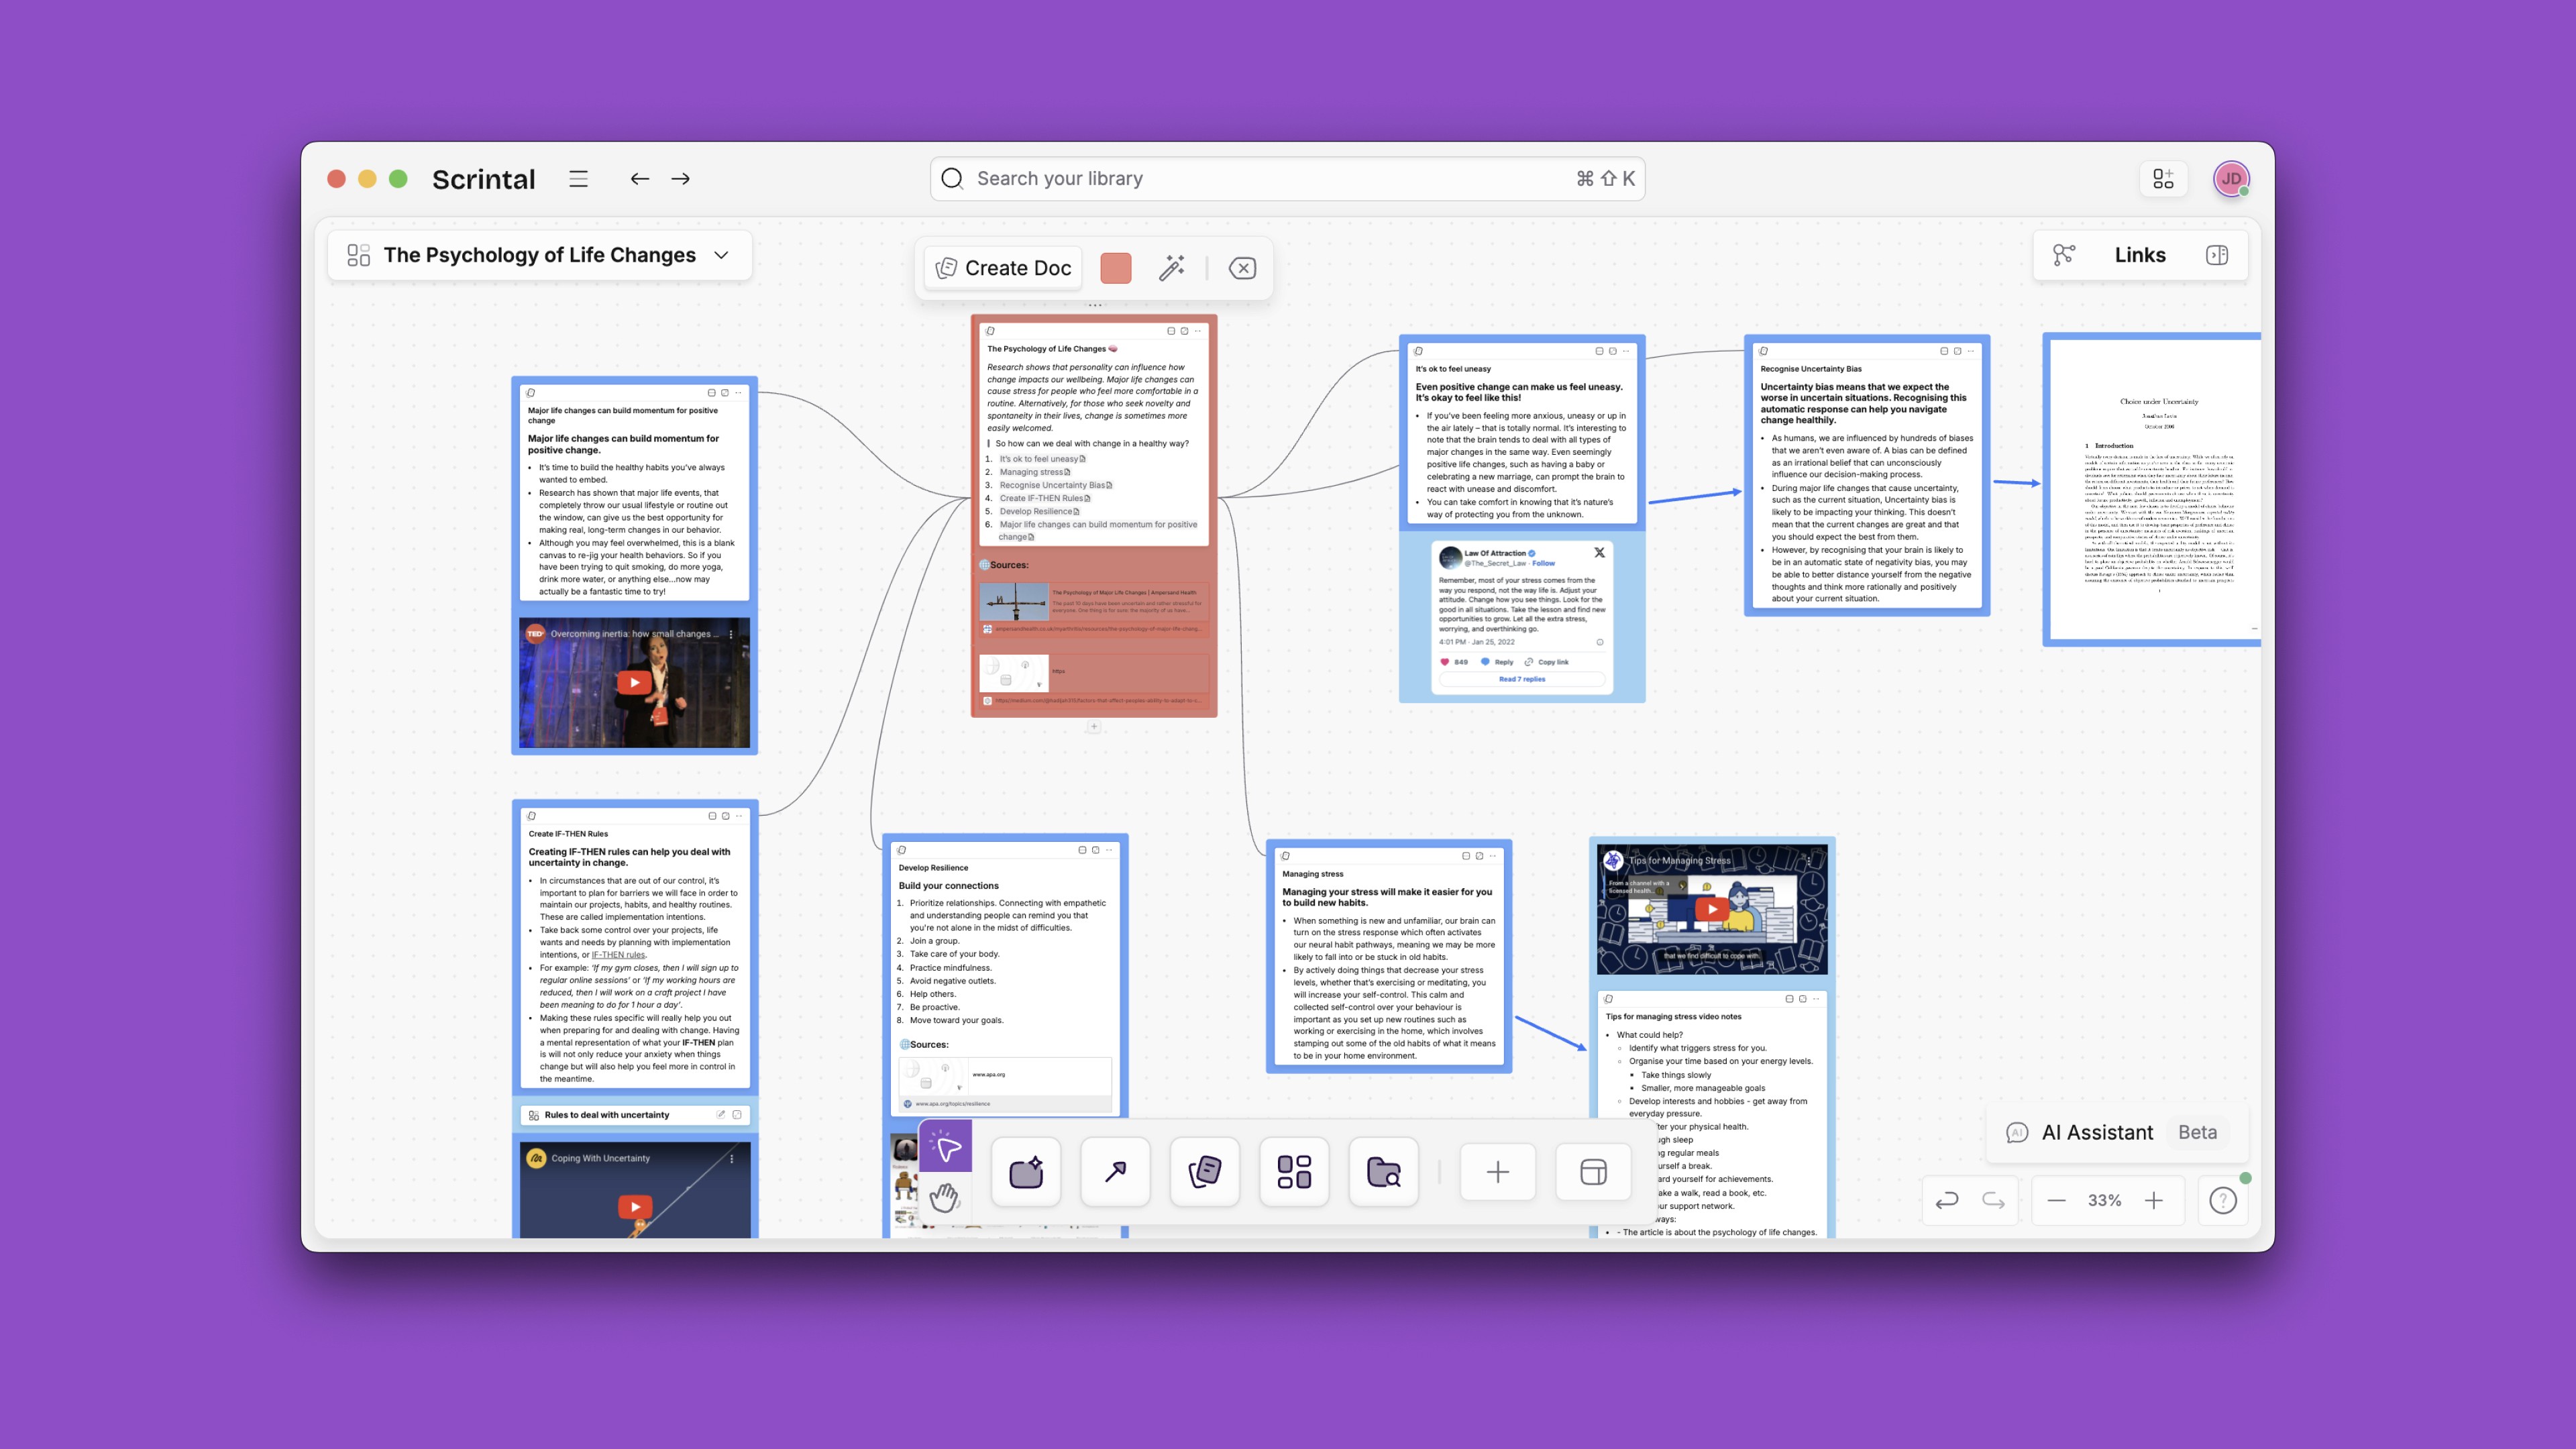This screenshot has width=2576, height=1449.
Task: Open the plus add menu in toolbar
Action: tap(1497, 1172)
